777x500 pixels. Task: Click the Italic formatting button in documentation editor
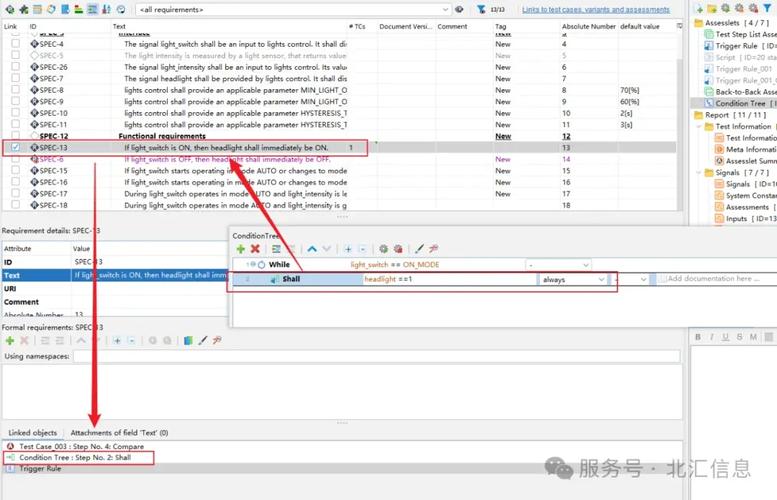pos(710,337)
